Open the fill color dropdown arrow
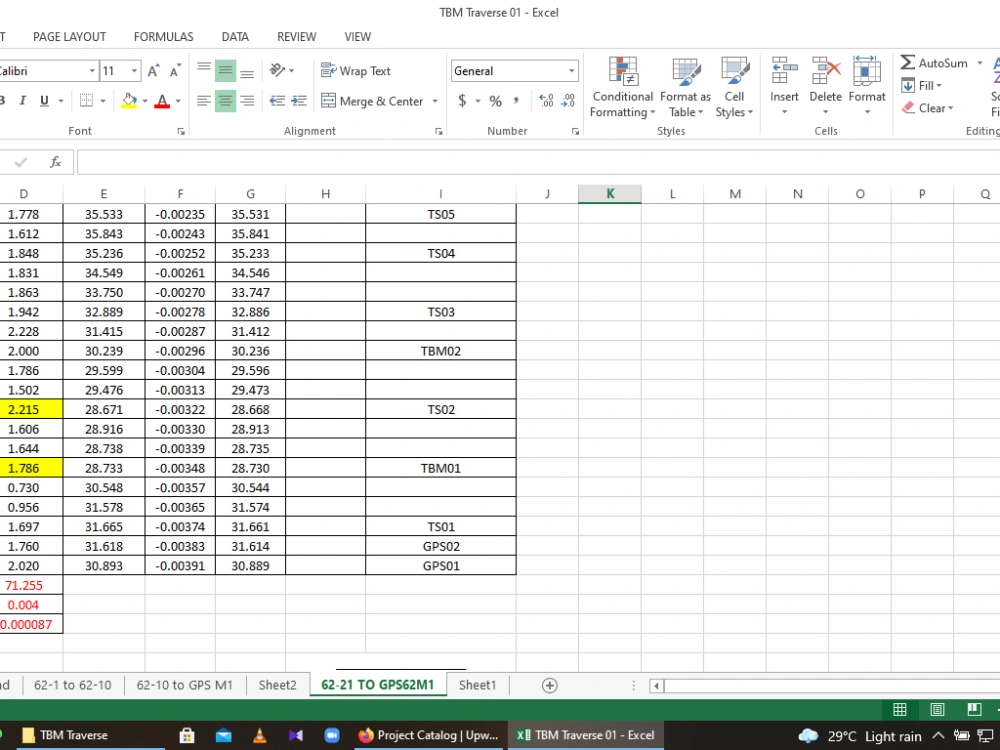1000x750 pixels. tap(145, 101)
